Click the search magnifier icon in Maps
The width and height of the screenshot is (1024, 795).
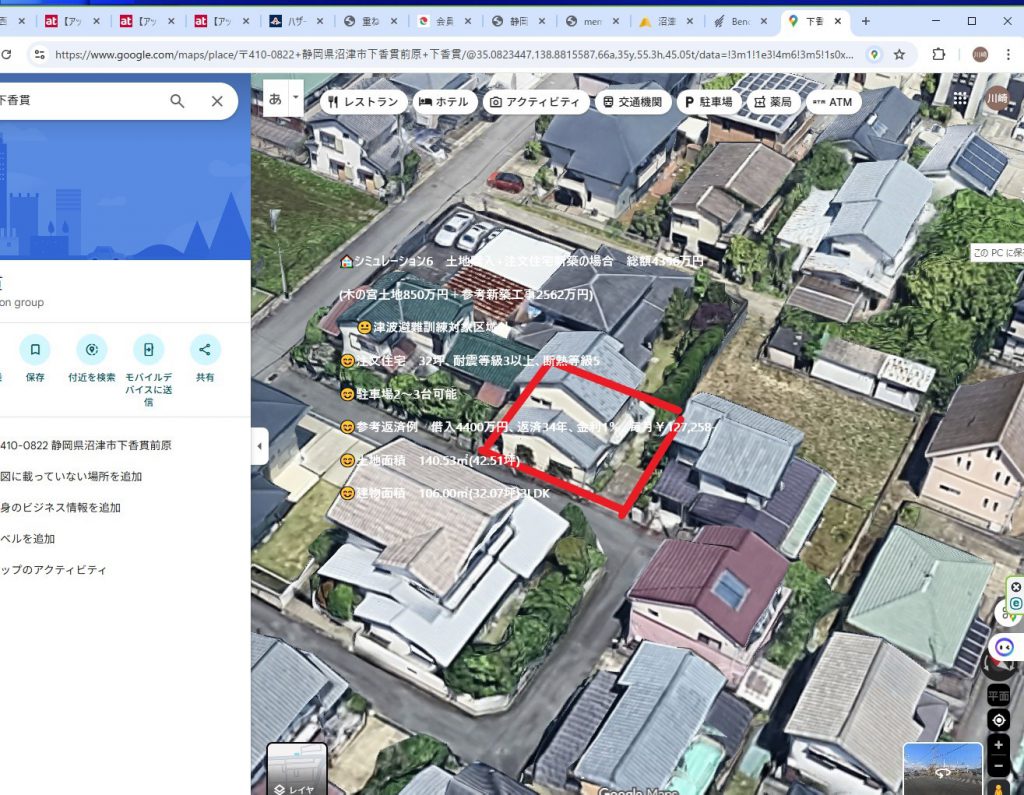[177, 101]
